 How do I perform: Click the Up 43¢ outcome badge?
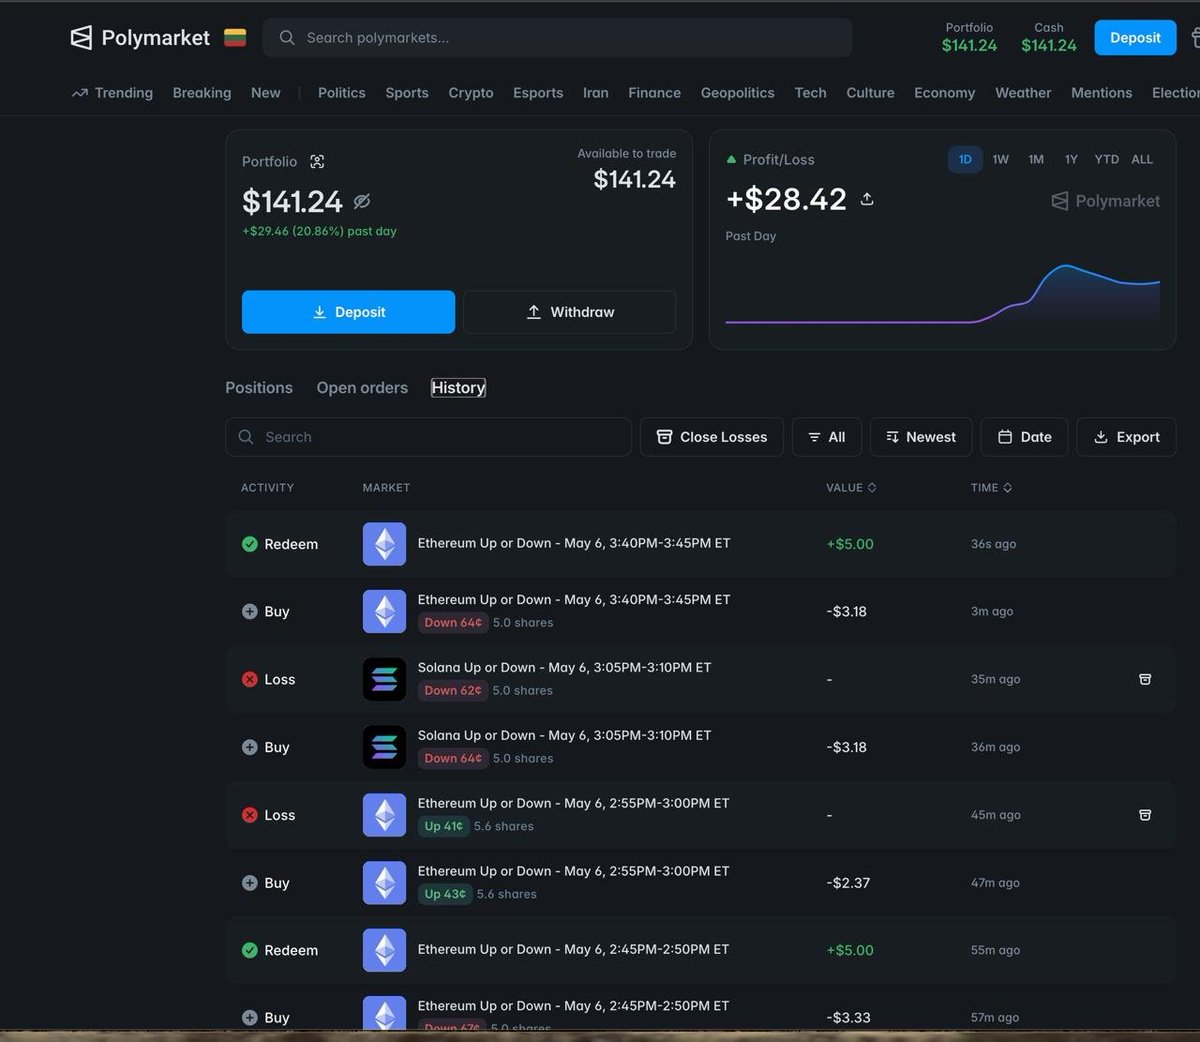pos(445,894)
